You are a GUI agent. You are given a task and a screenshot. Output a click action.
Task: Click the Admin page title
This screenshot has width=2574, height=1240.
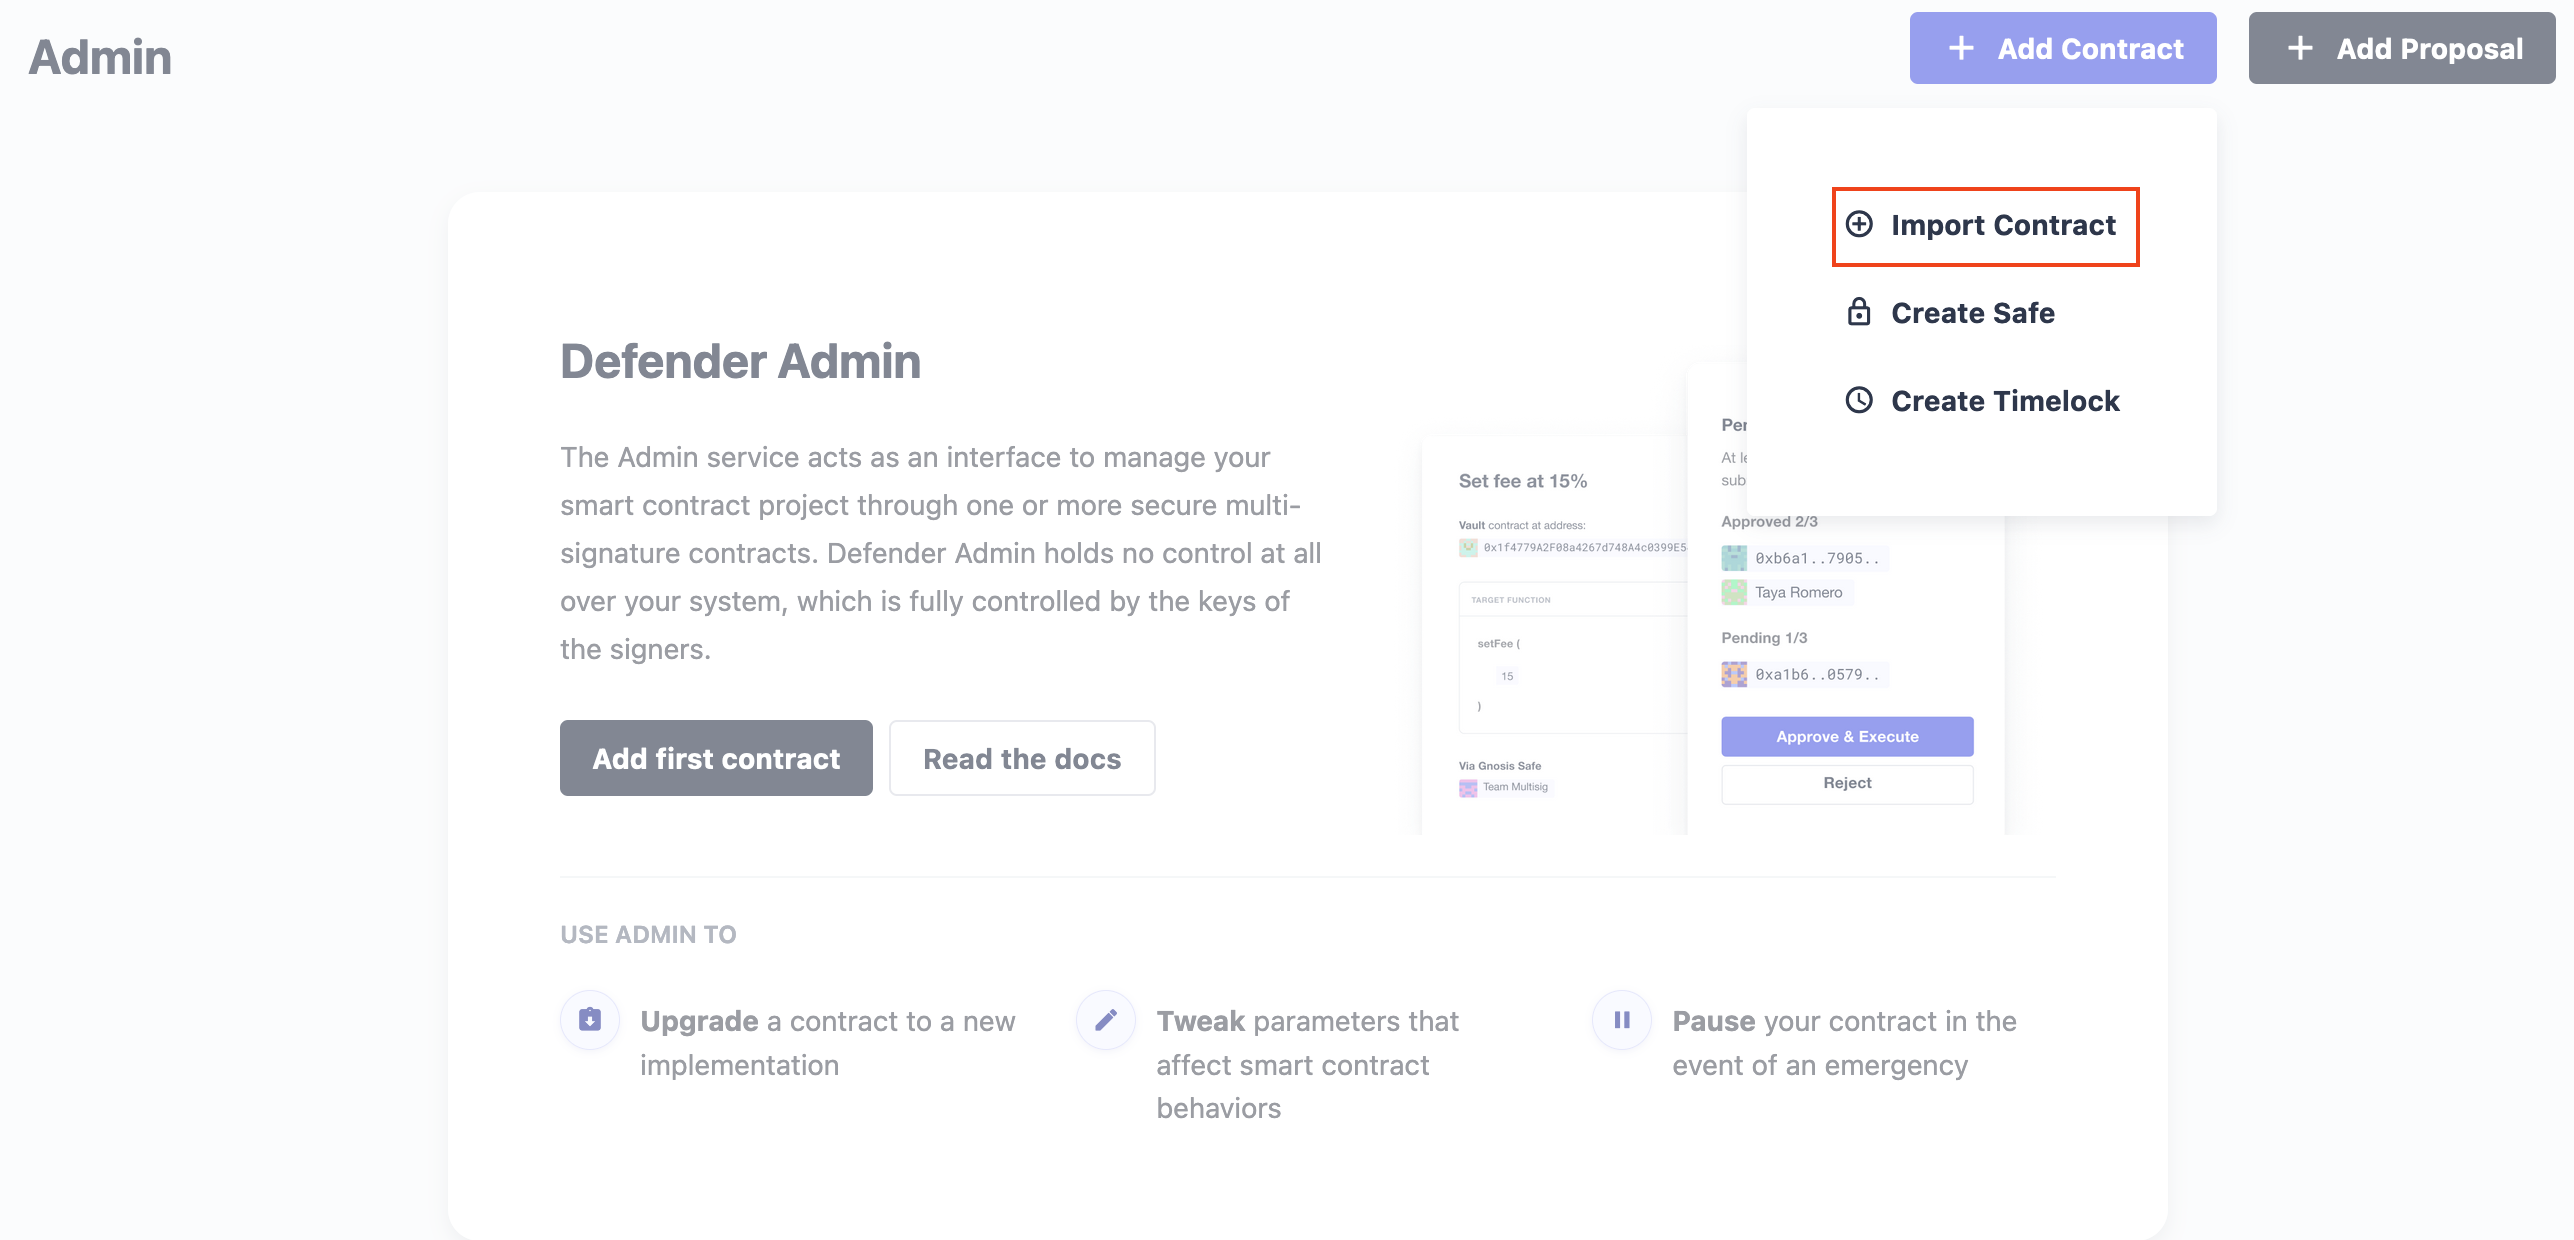[x=100, y=57]
